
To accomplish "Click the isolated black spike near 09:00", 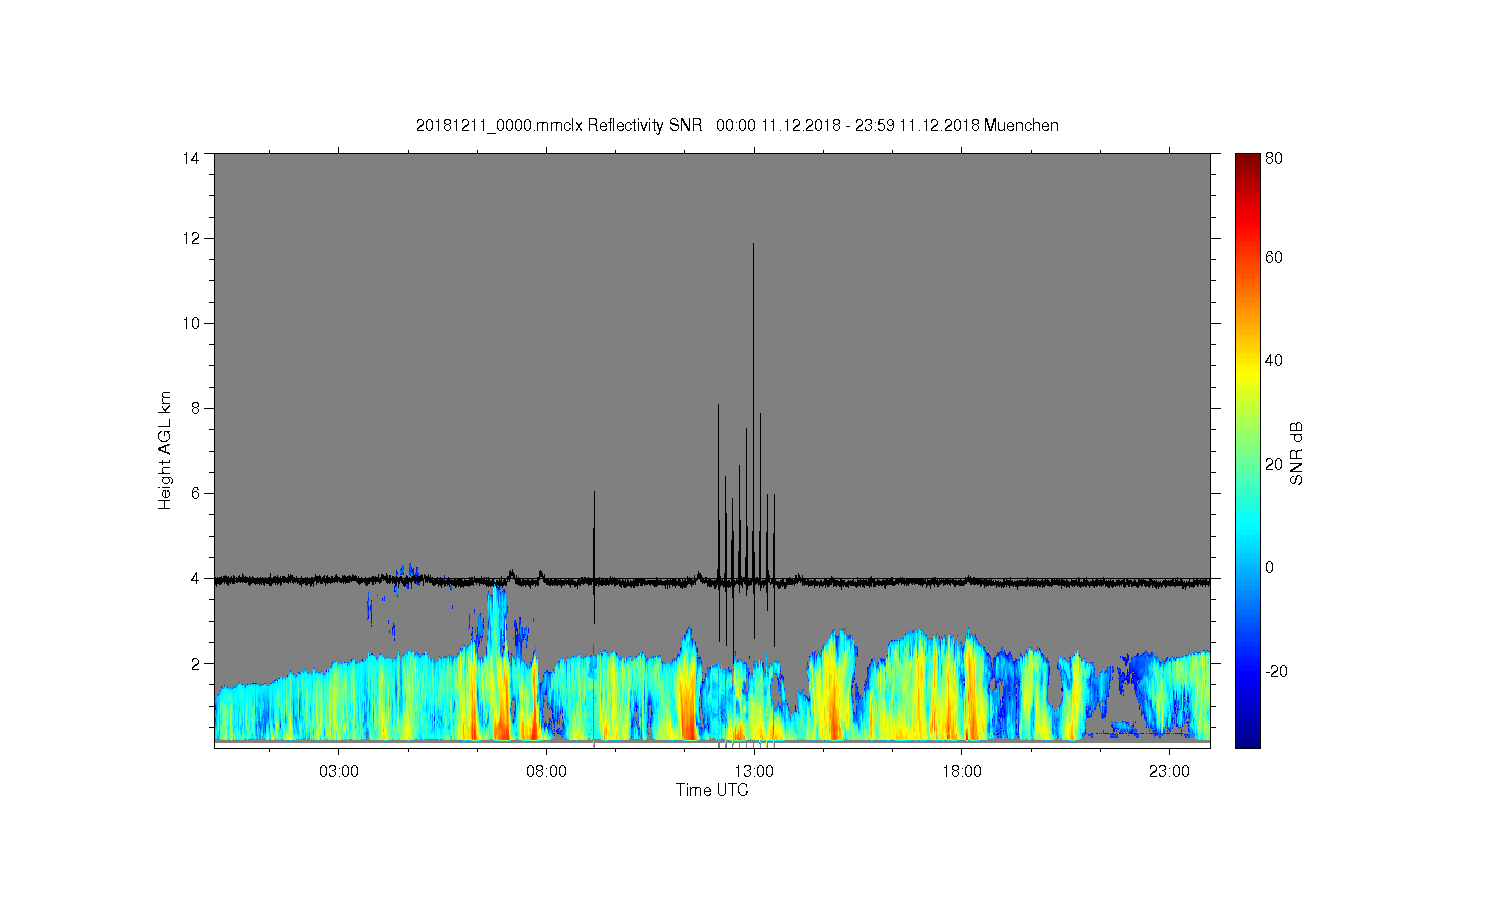I will (594, 557).
